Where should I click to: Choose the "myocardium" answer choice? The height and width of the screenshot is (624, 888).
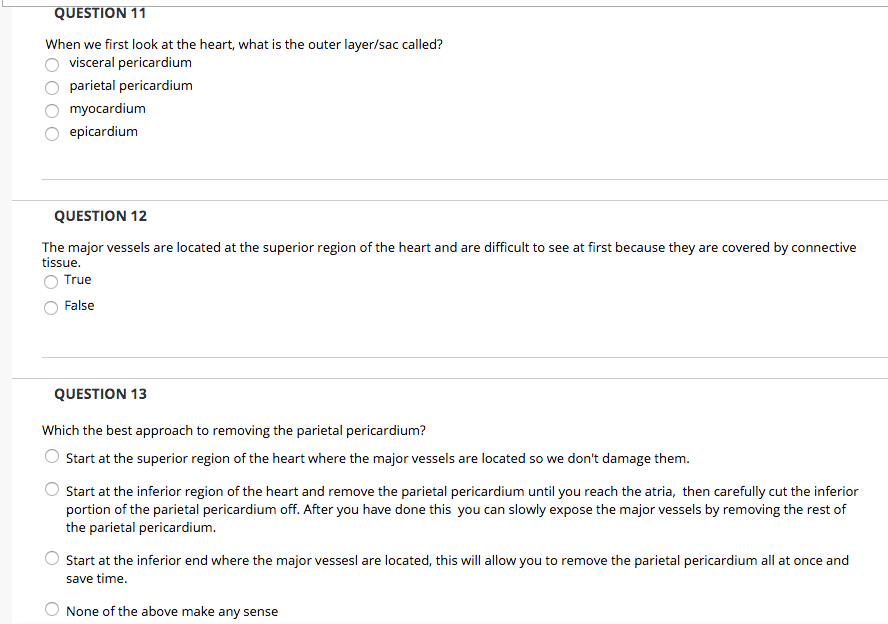[x=51, y=110]
